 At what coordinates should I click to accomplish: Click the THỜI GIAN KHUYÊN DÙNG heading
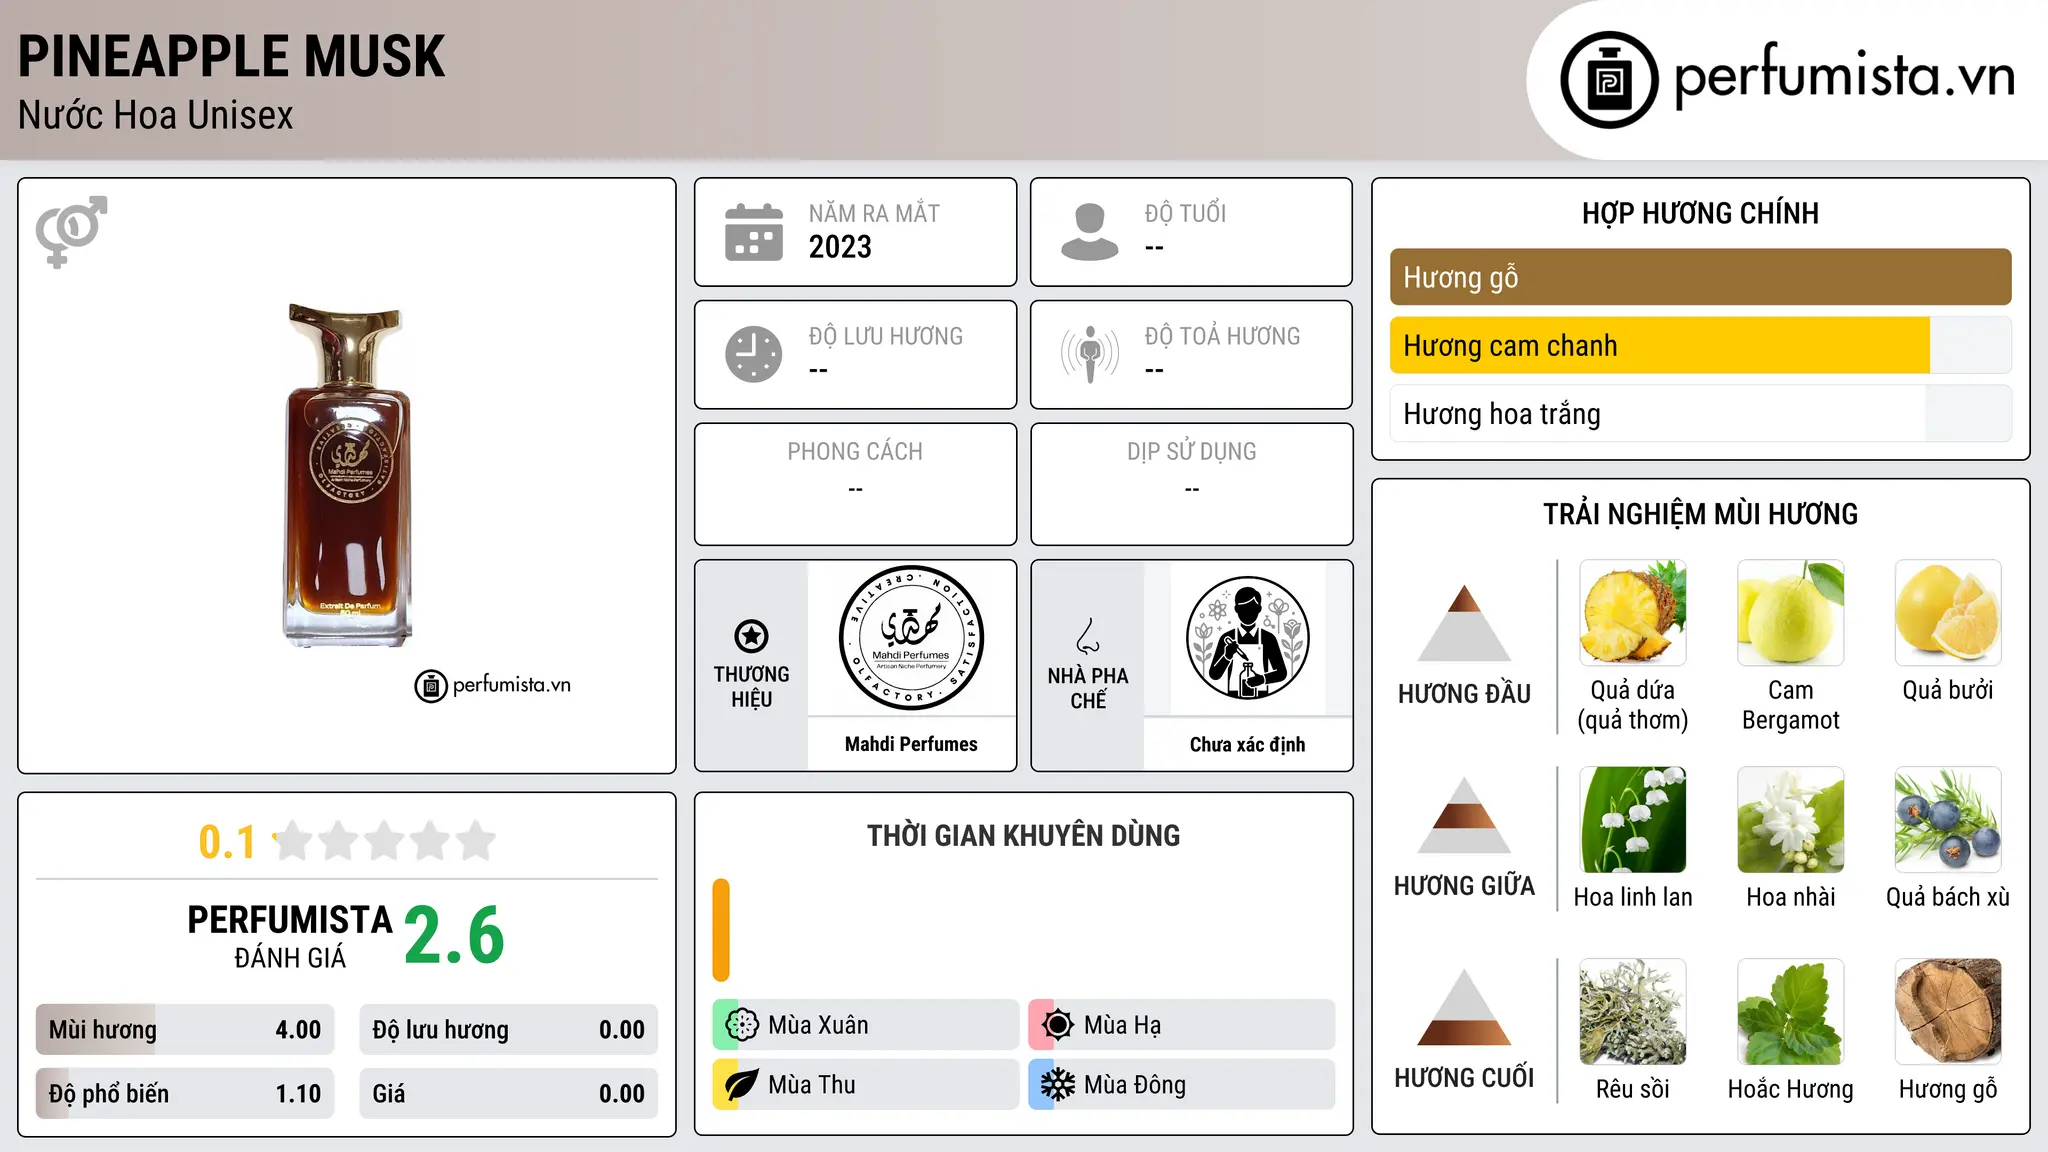[x=1023, y=835]
